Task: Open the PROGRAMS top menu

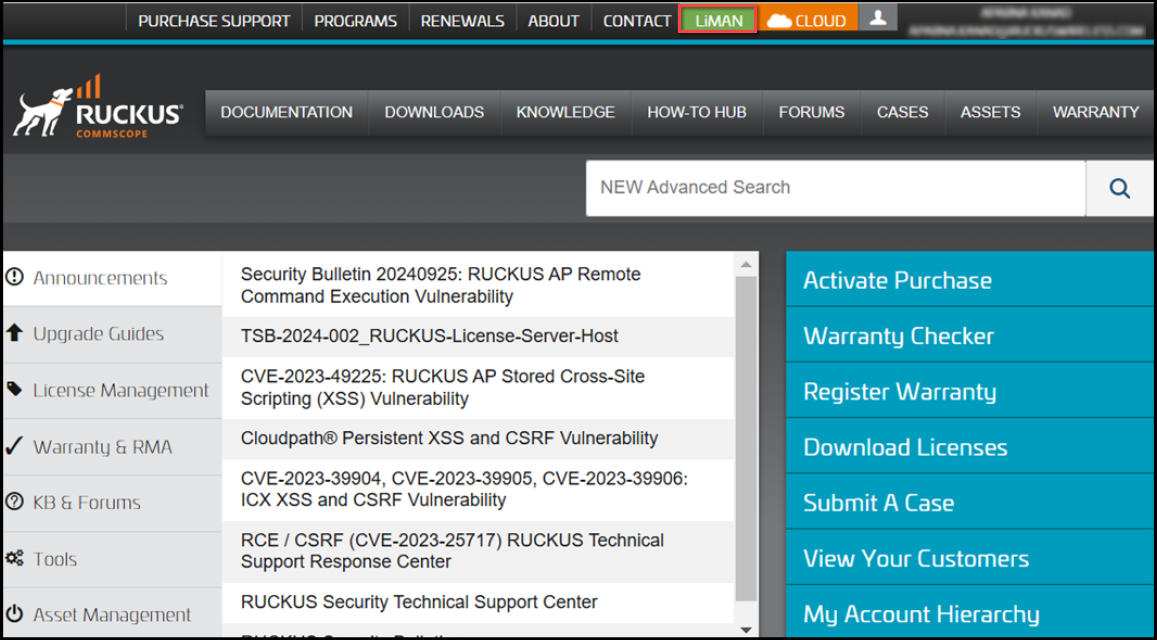Action: [x=356, y=21]
